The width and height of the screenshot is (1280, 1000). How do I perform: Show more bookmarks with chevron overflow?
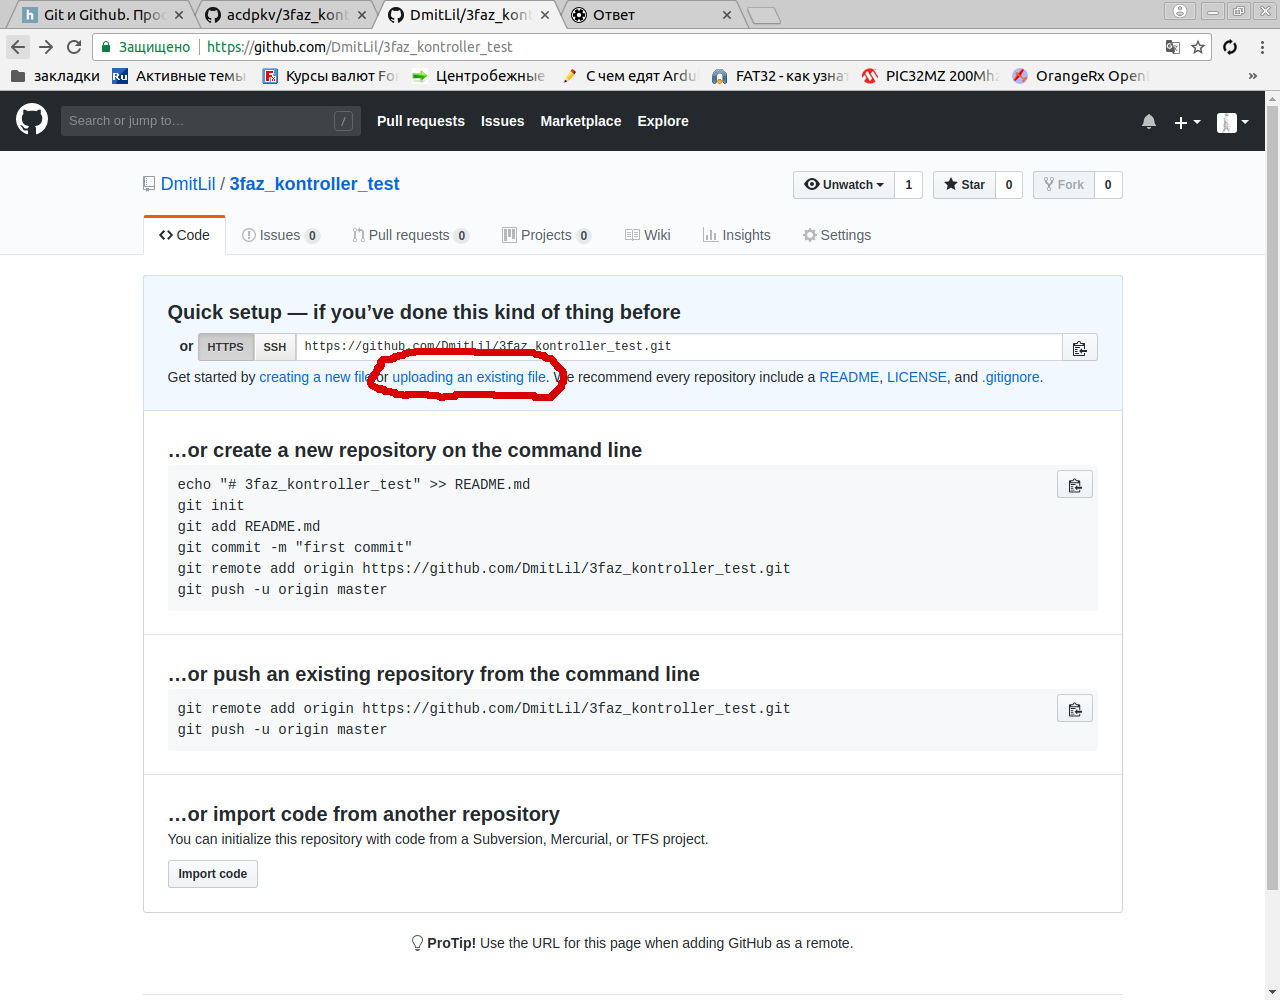tap(1253, 76)
